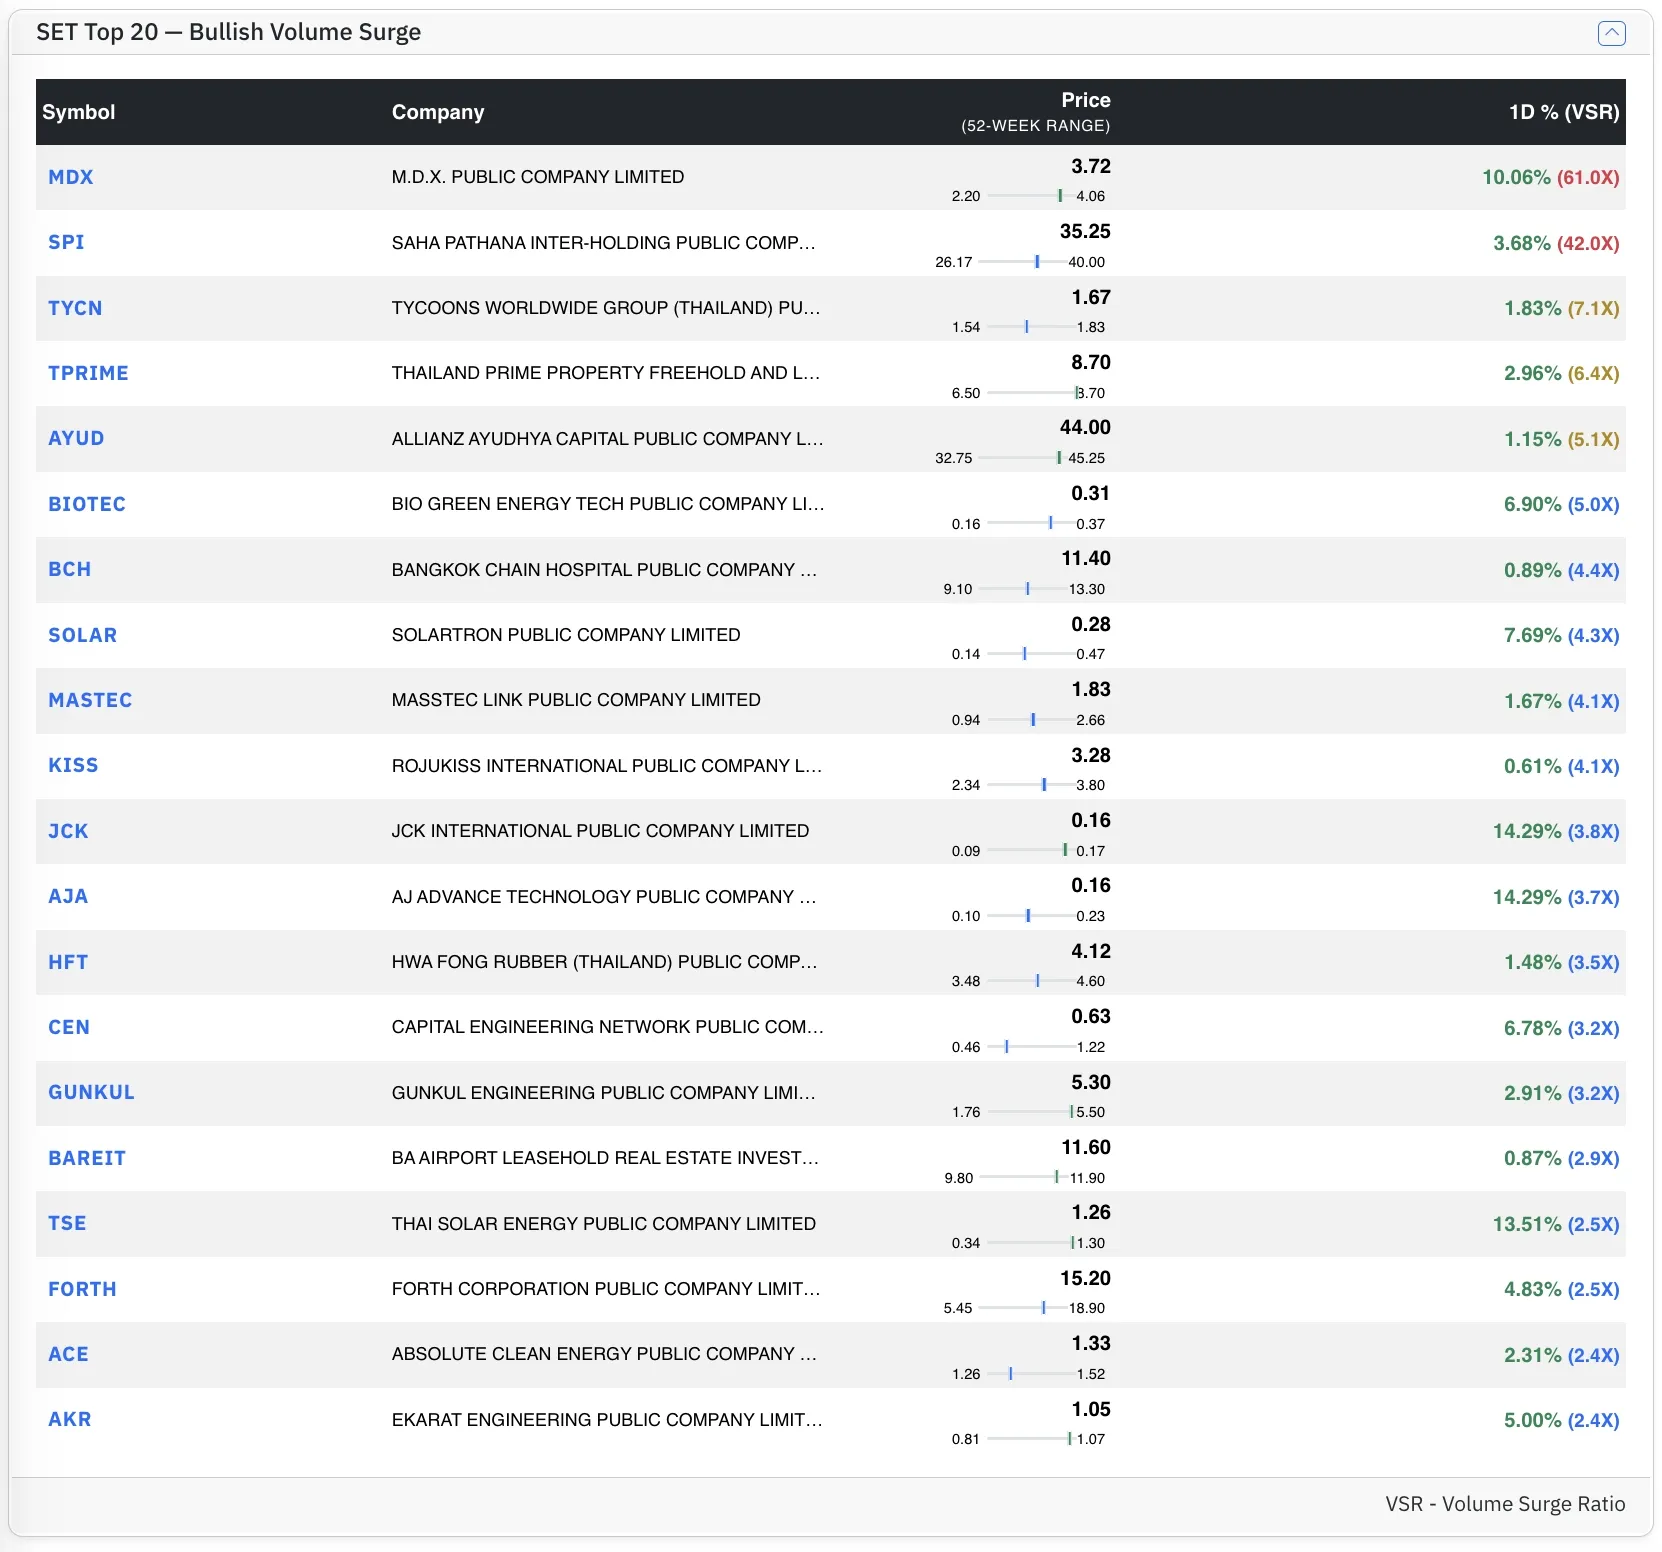The image size is (1662, 1552).
Task: Open the BCH symbol link
Action: click(x=70, y=569)
